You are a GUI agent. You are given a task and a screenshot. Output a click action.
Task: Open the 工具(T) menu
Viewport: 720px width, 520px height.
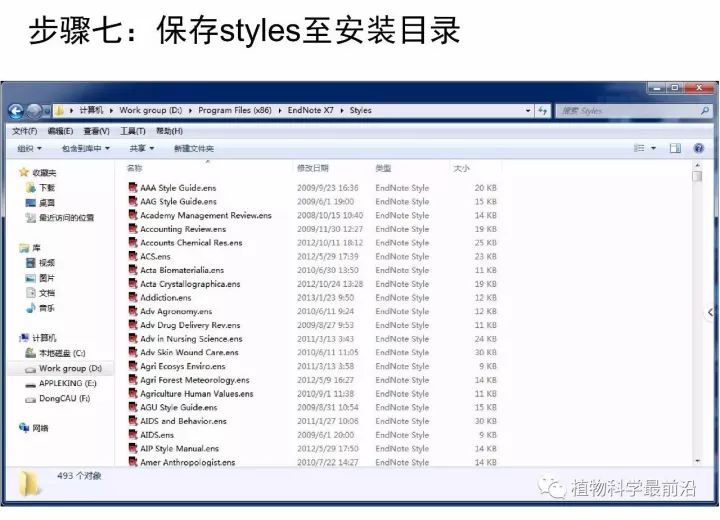pos(132,131)
